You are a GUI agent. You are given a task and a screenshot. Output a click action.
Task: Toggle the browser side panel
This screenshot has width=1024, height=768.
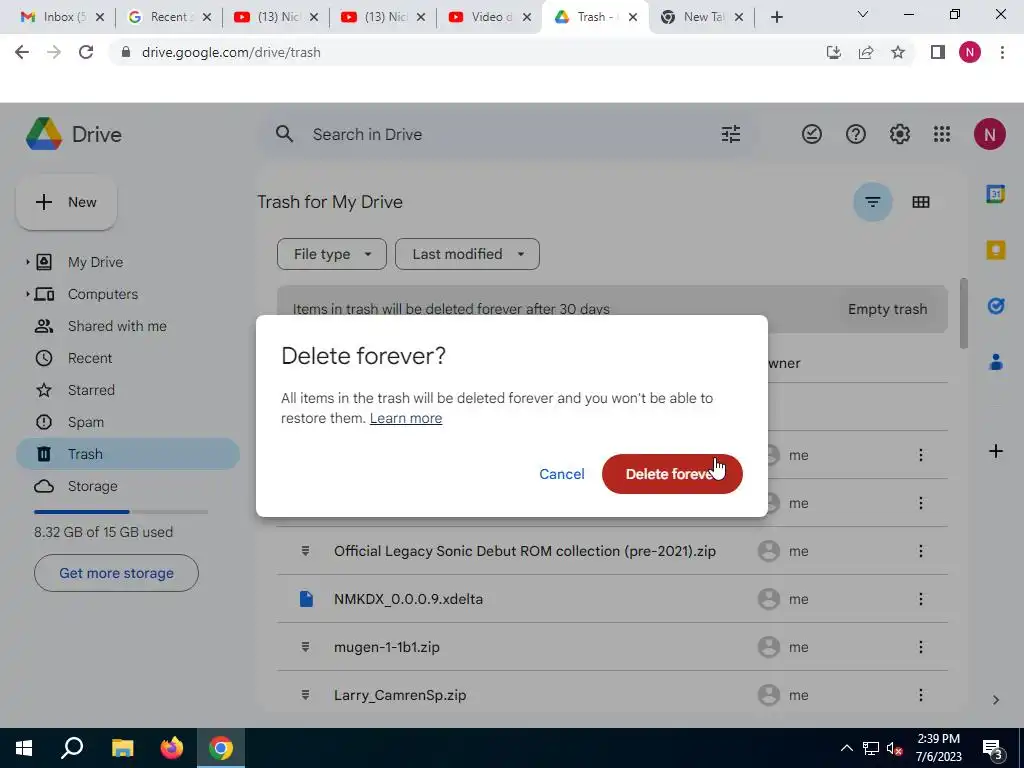tap(938, 52)
